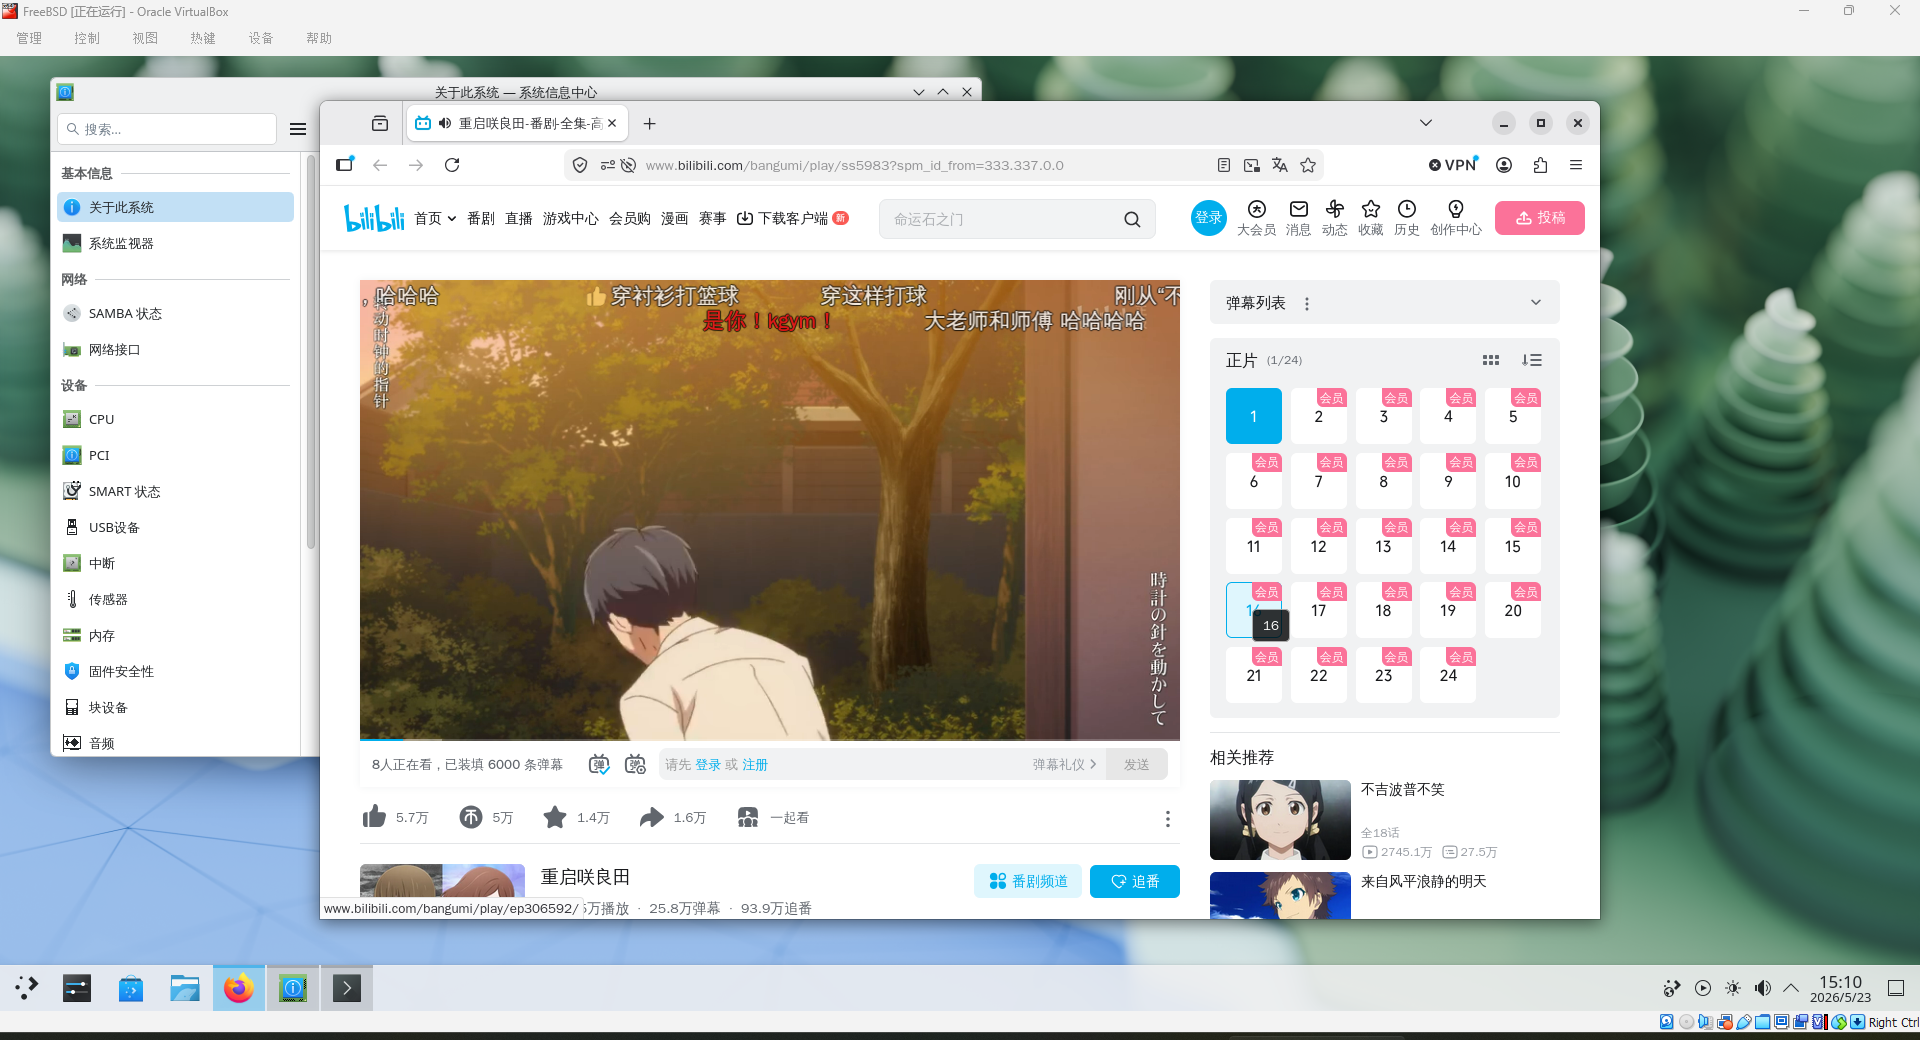The width and height of the screenshot is (1920, 1040).
Task: Open the 消息 messages icon
Action: [1298, 217]
